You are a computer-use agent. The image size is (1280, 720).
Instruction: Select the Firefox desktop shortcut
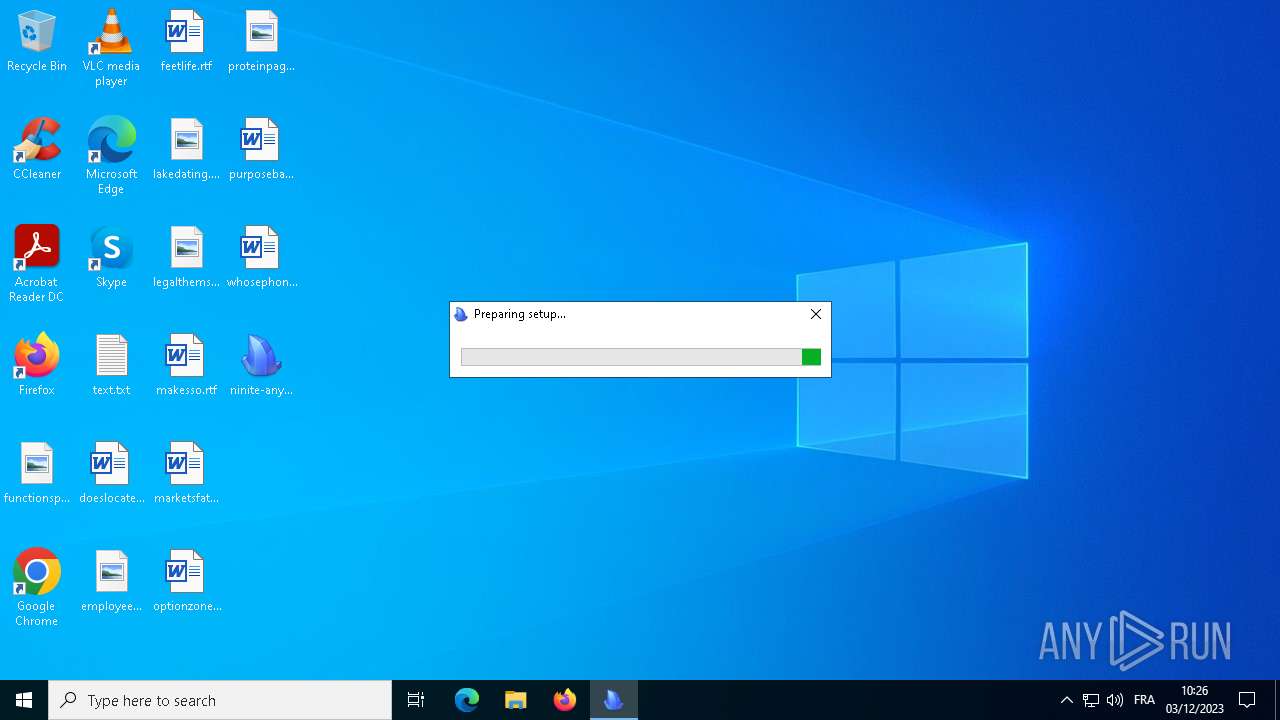pyautogui.click(x=37, y=366)
